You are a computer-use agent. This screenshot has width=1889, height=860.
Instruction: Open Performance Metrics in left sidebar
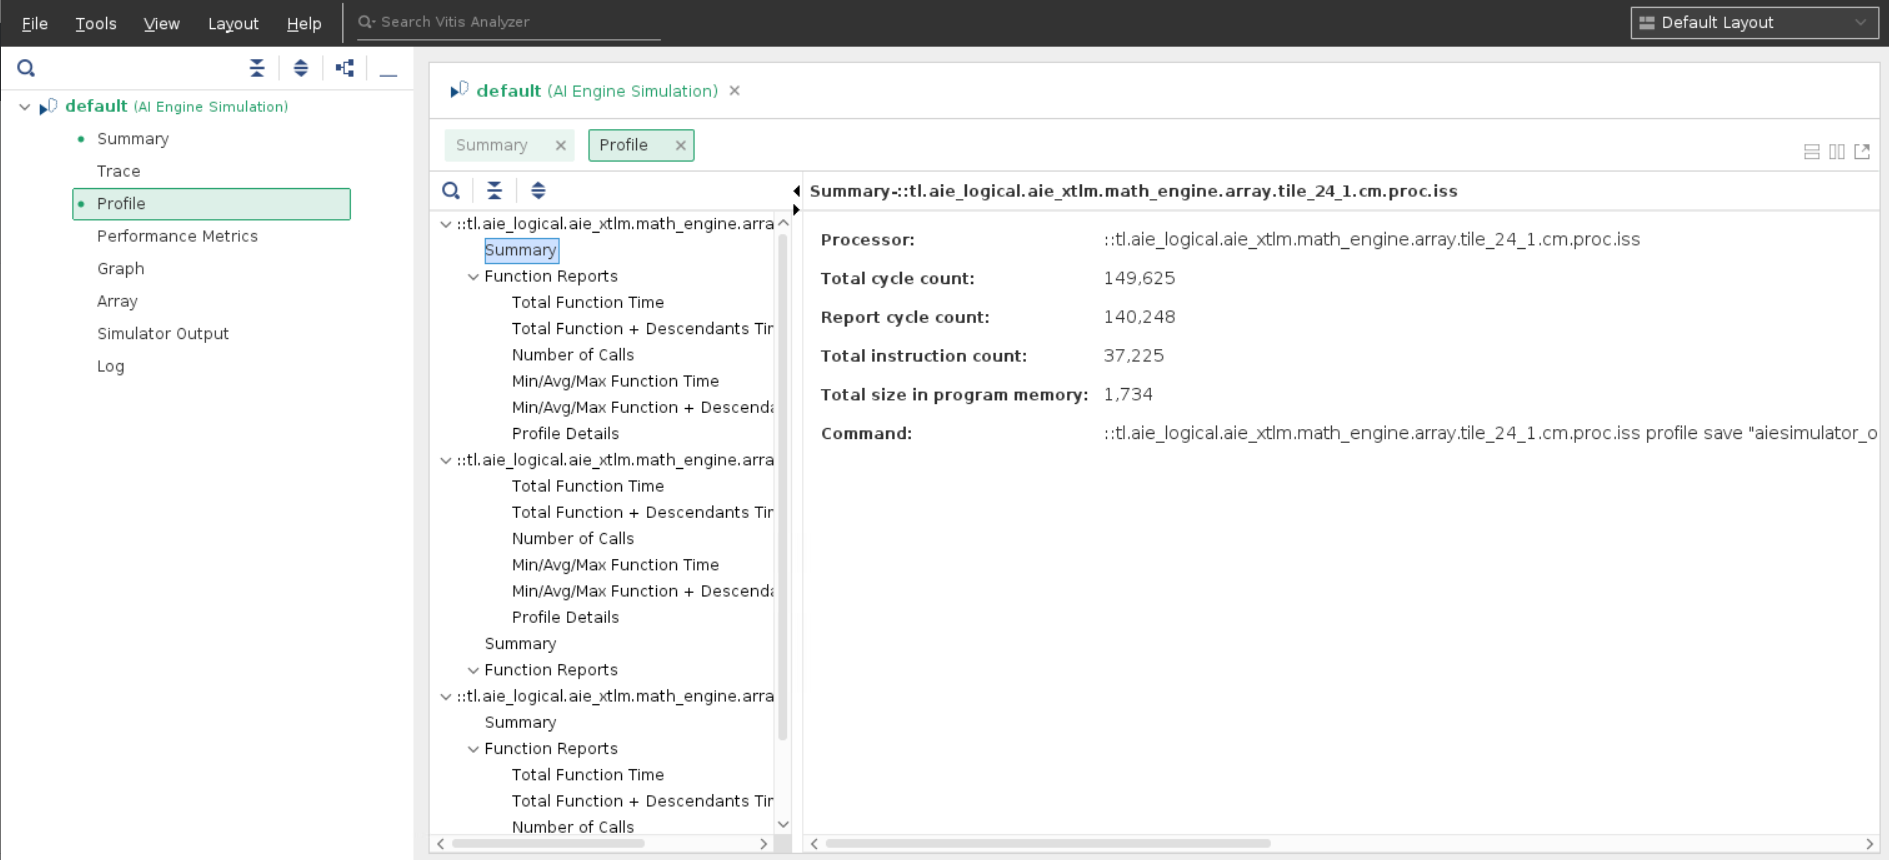click(x=177, y=236)
